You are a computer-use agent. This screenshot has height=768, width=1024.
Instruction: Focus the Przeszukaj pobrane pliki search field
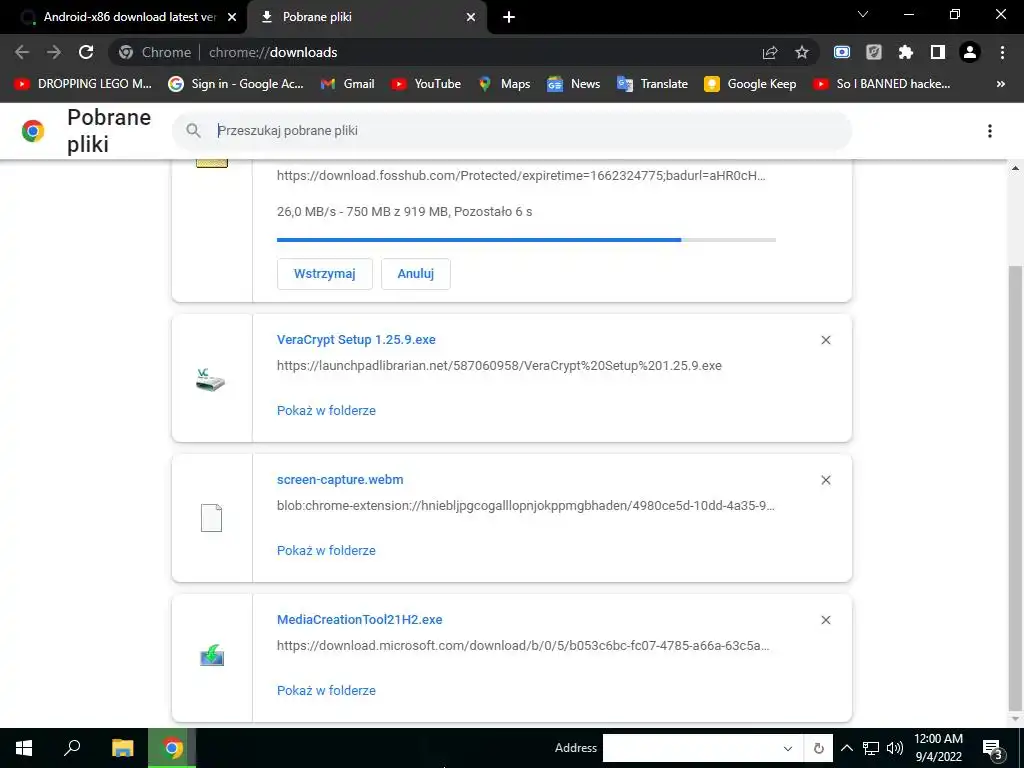click(x=512, y=131)
